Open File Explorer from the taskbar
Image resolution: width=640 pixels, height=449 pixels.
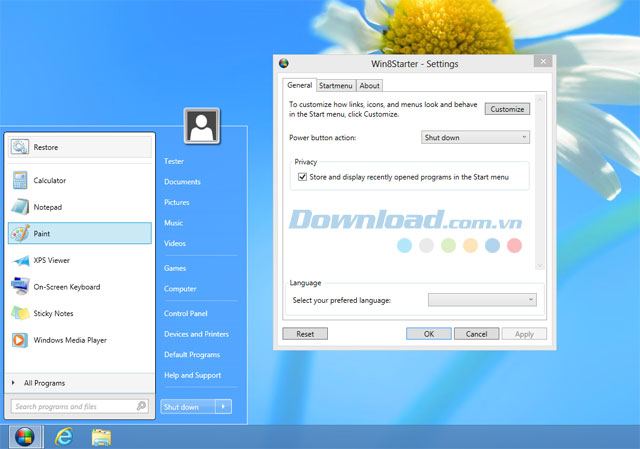(101, 436)
